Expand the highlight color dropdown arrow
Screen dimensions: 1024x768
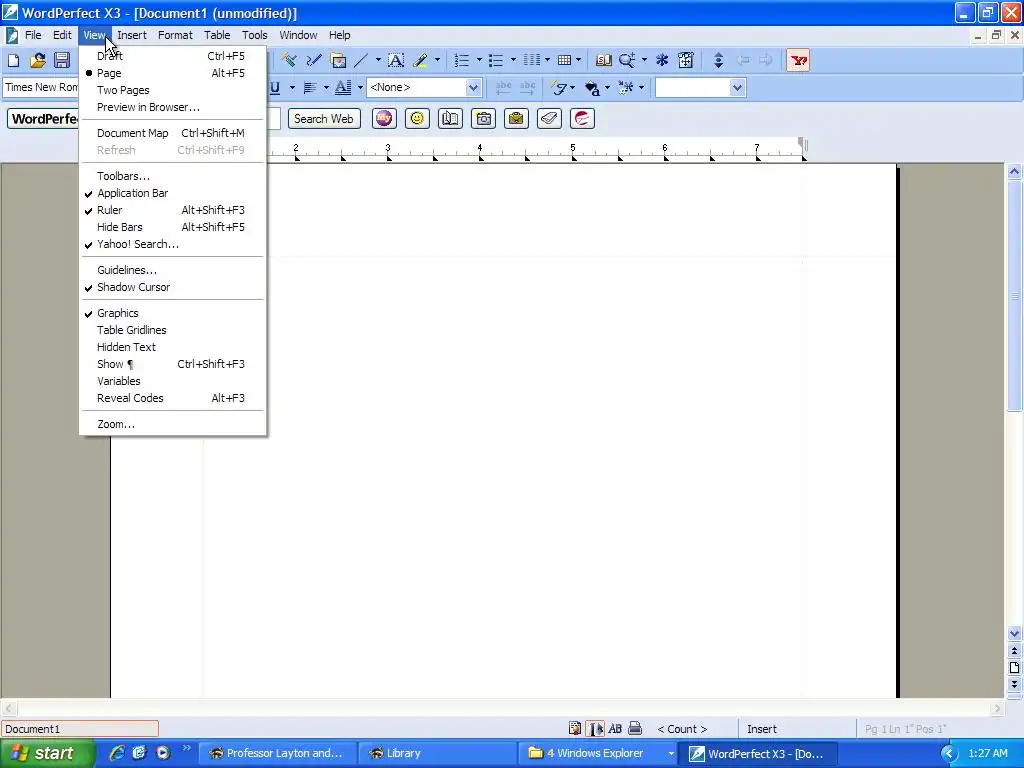438,61
